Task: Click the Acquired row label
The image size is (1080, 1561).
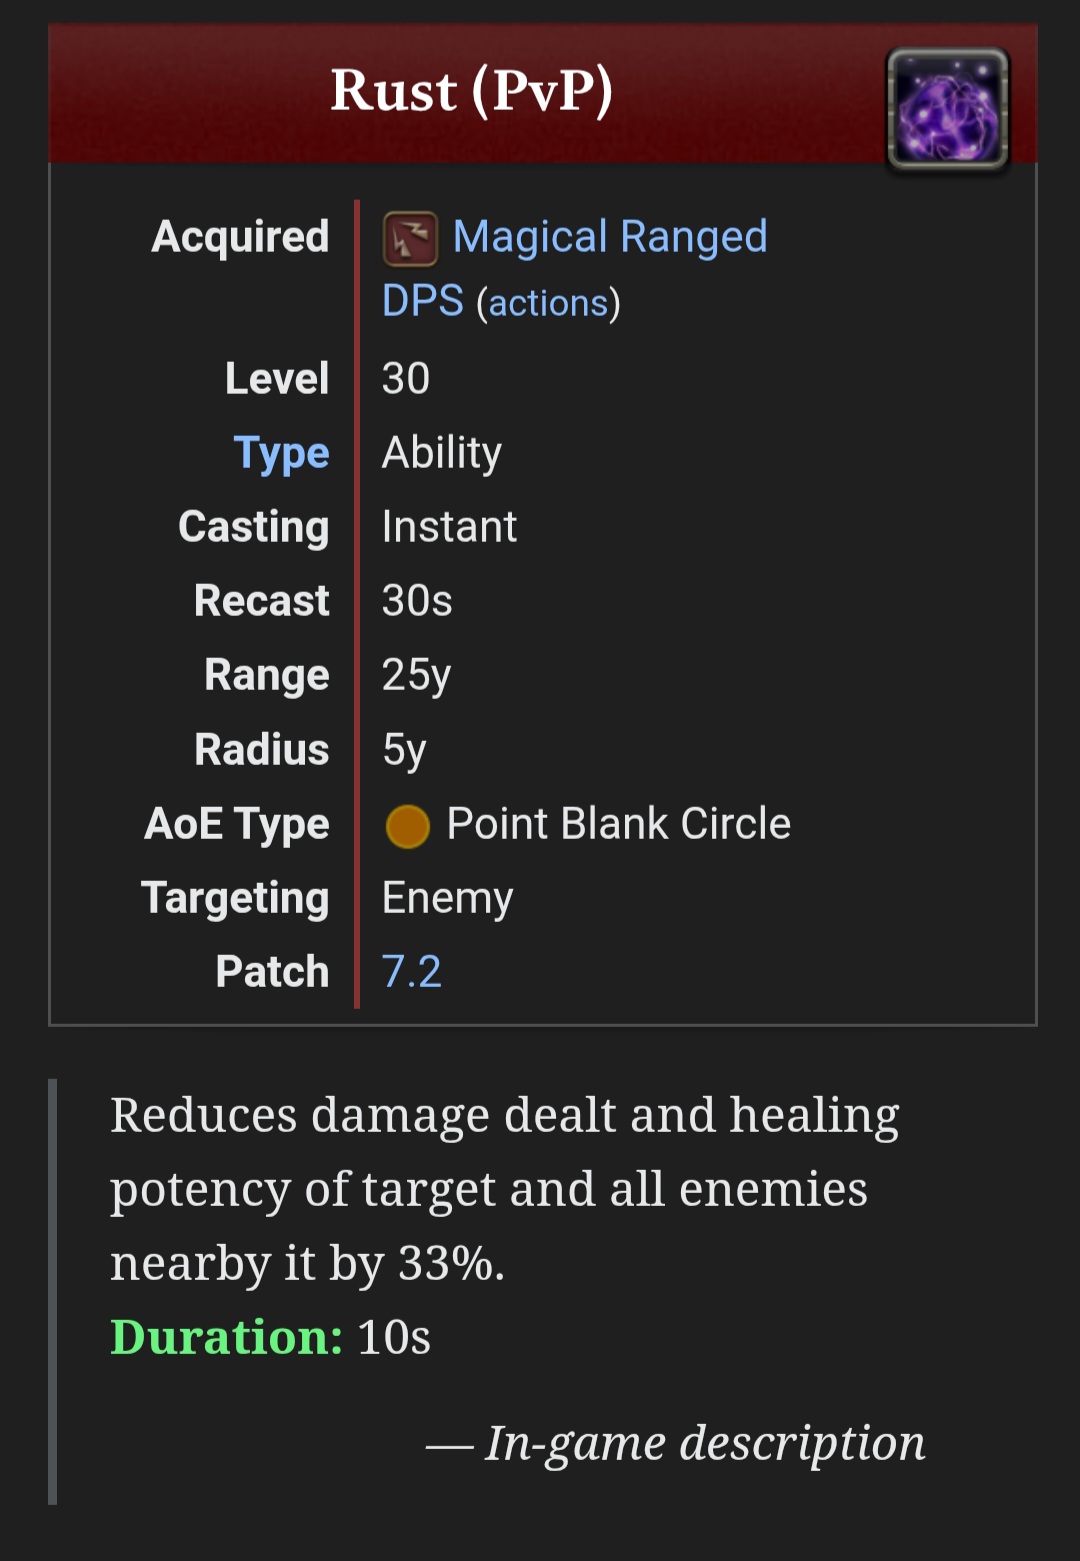Action: pos(240,237)
